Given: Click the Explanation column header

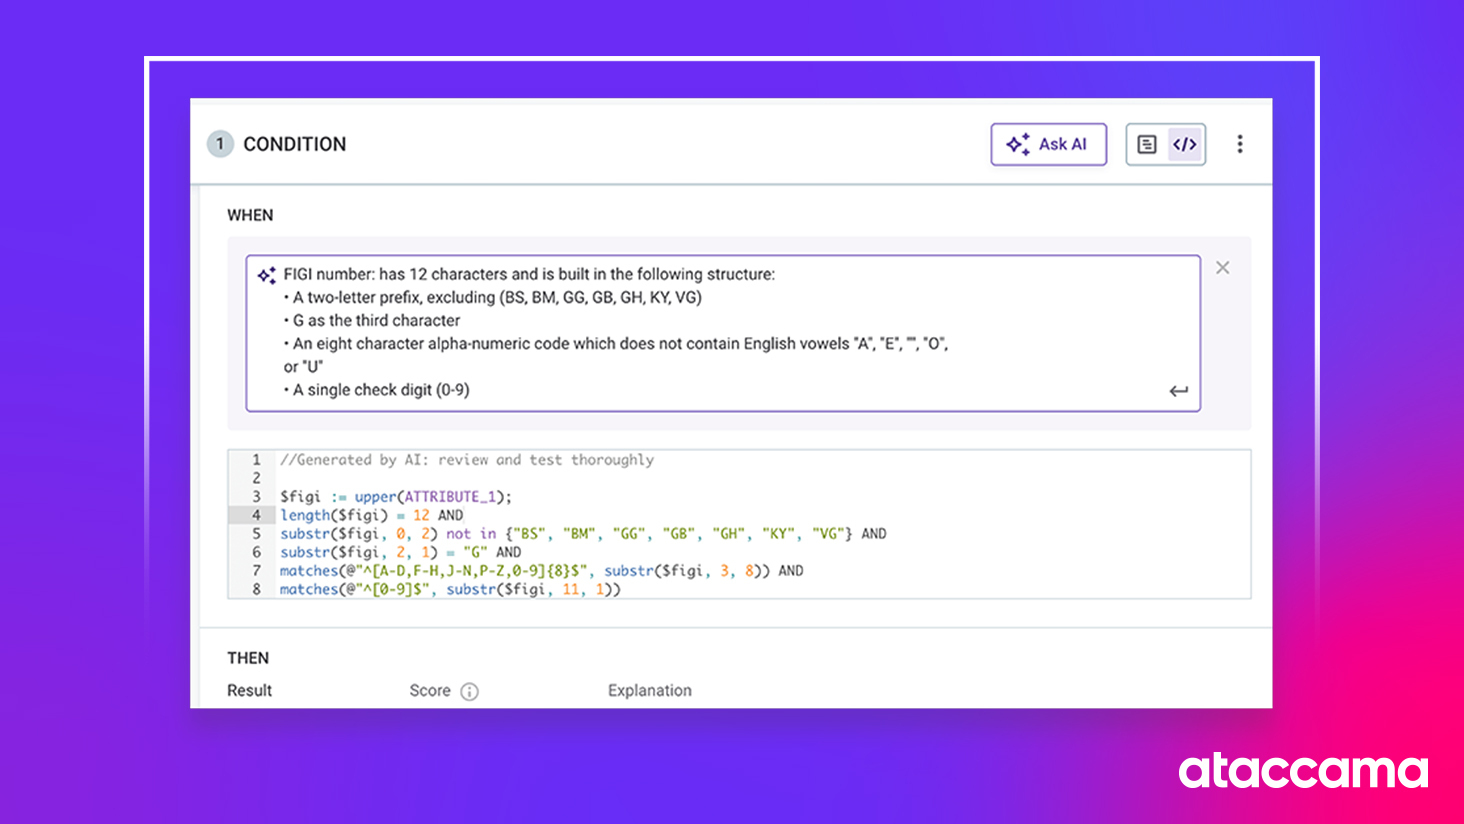Looking at the screenshot, I should 649,691.
